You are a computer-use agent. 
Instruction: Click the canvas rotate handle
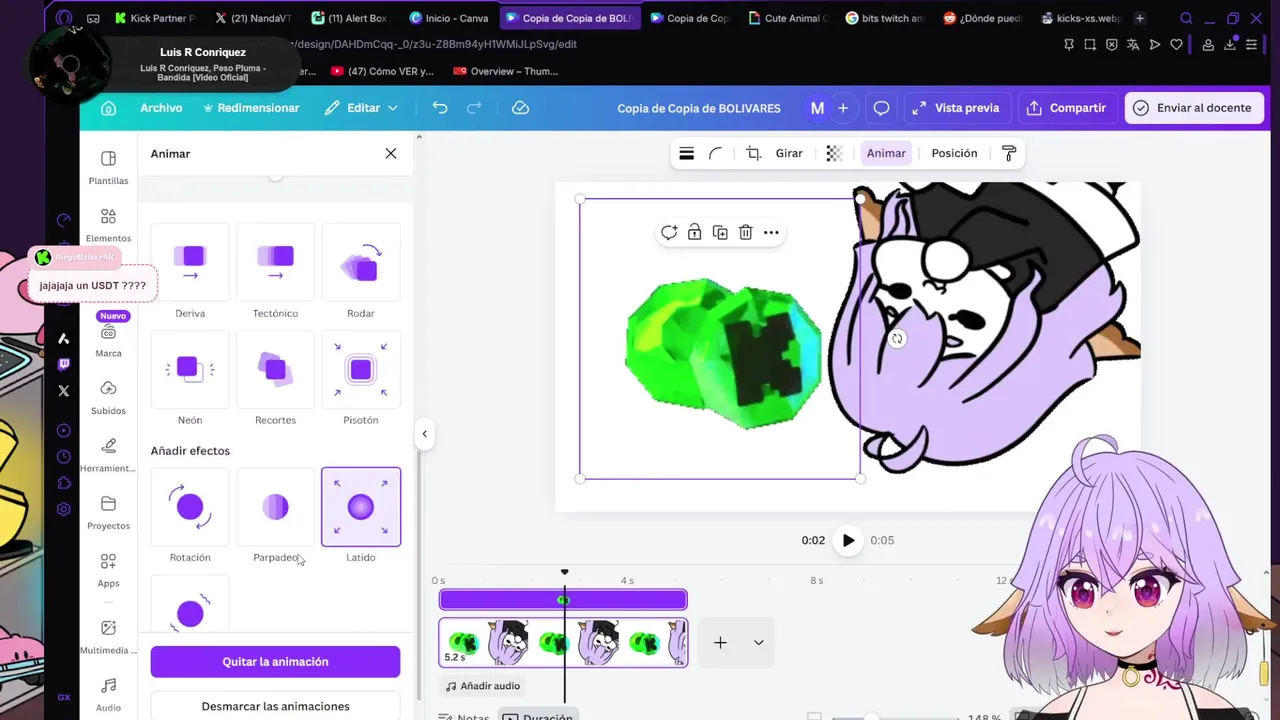pyautogui.click(x=897, y=339)
